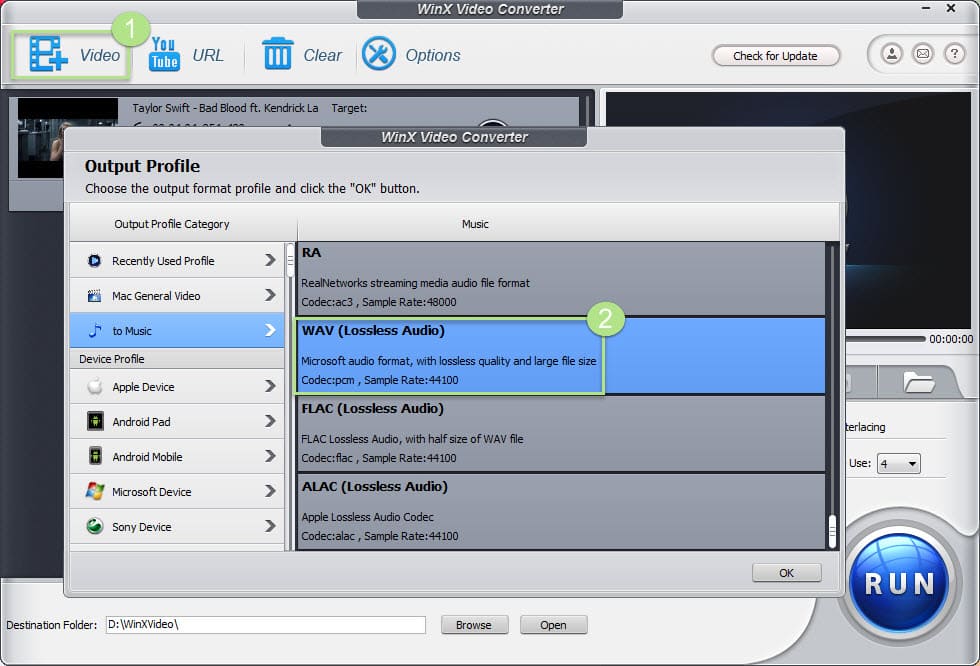Click the Sony Device icon

click(x=95, y=527)
